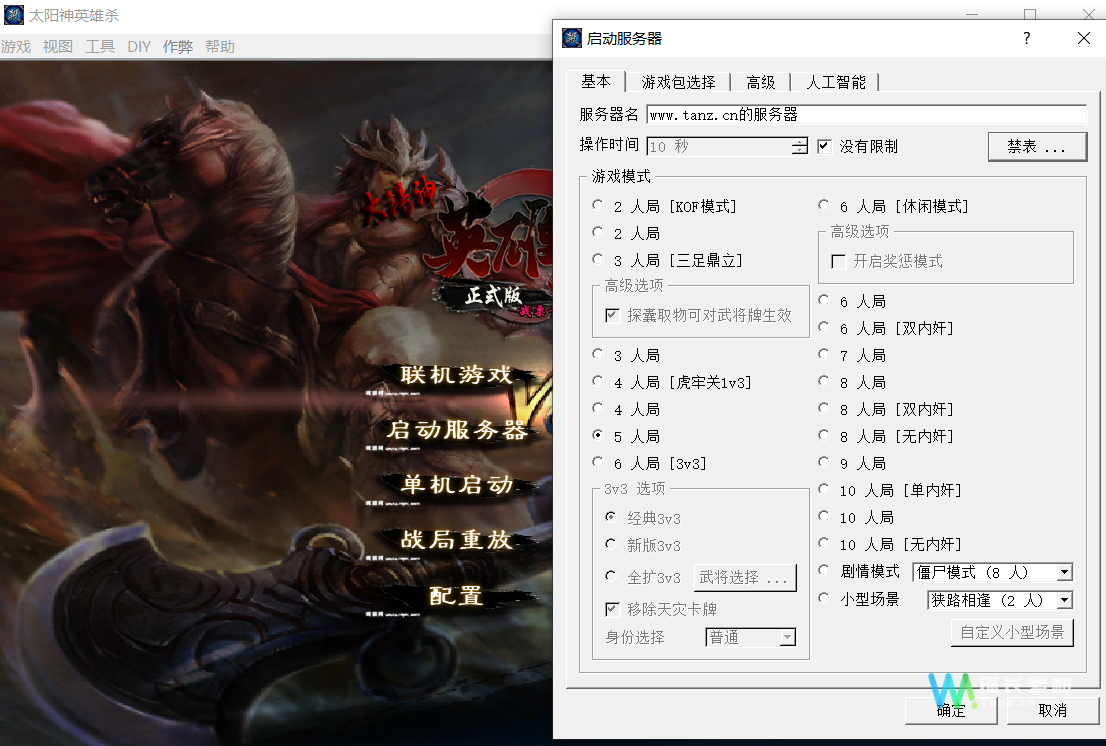The height and width of the screenshot is (746, 1106).
Task: Select the plain 3 人局 mode
Action: (x=598, y=354)
